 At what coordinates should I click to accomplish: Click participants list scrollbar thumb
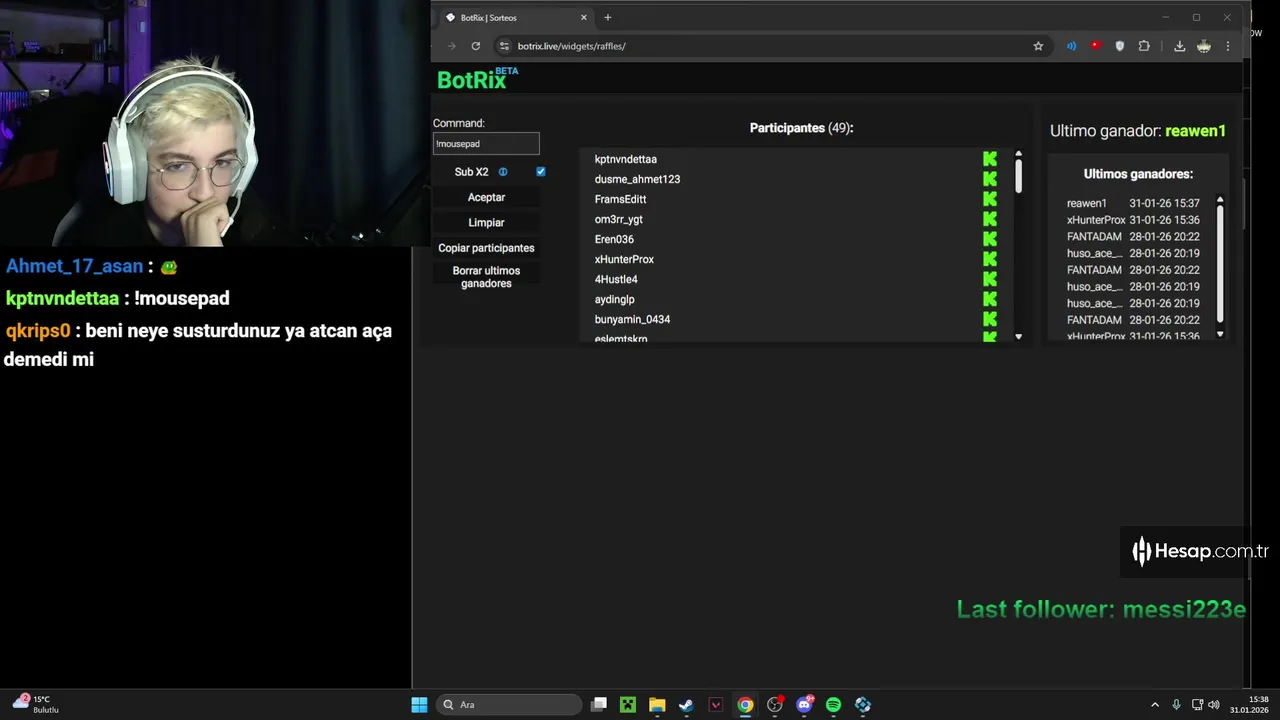1018,176
